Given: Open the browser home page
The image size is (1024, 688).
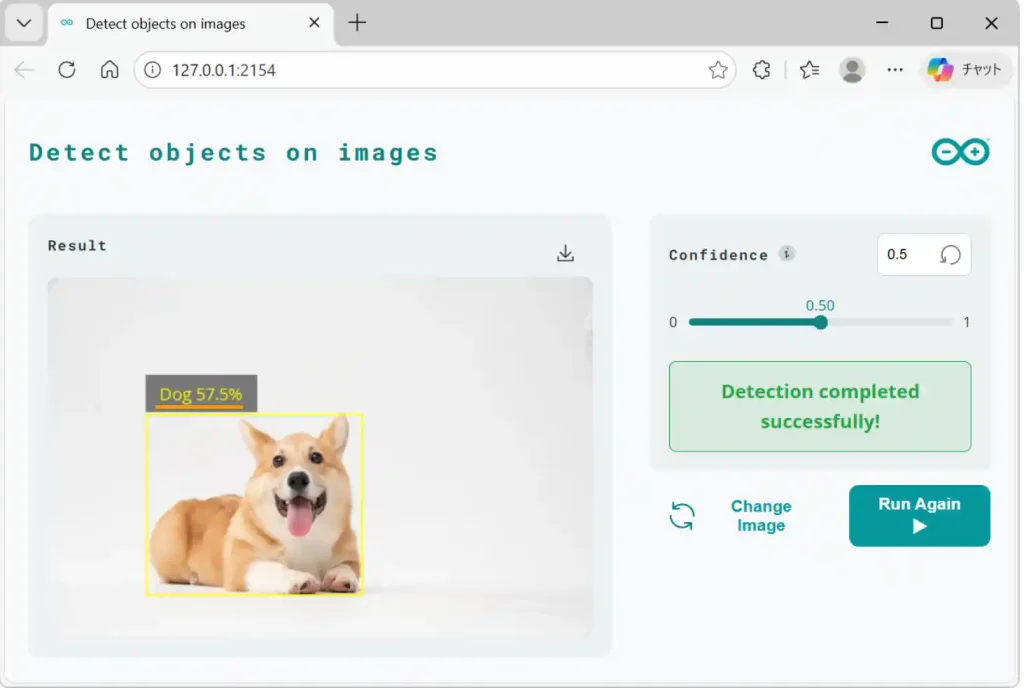Looking at the screenshot, I should click(x=107, y=69).
